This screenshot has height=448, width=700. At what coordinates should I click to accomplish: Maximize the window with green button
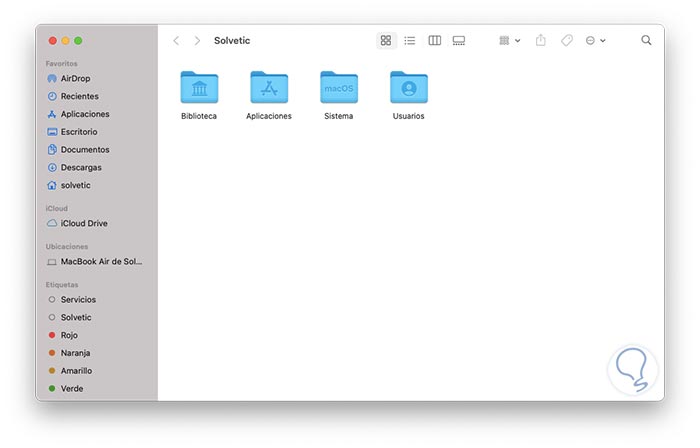78,41
